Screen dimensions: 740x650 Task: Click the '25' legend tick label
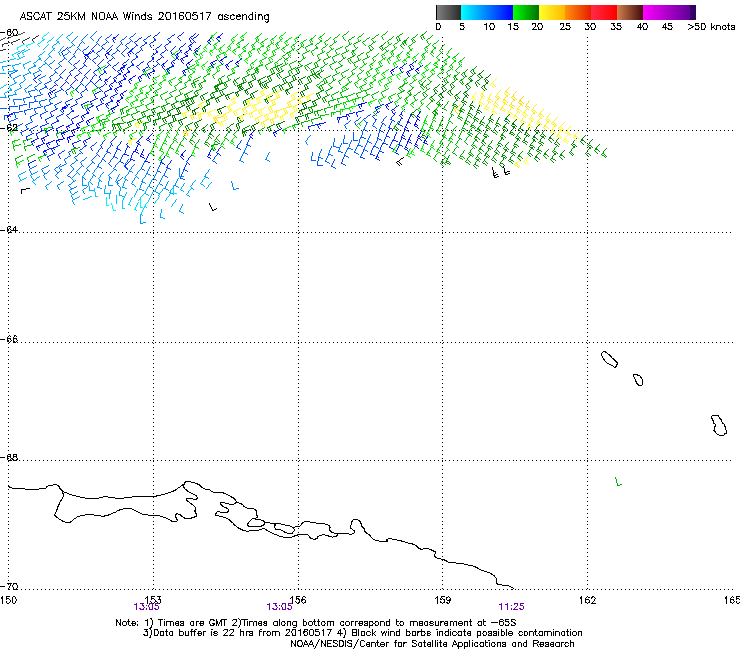[565, 27]
